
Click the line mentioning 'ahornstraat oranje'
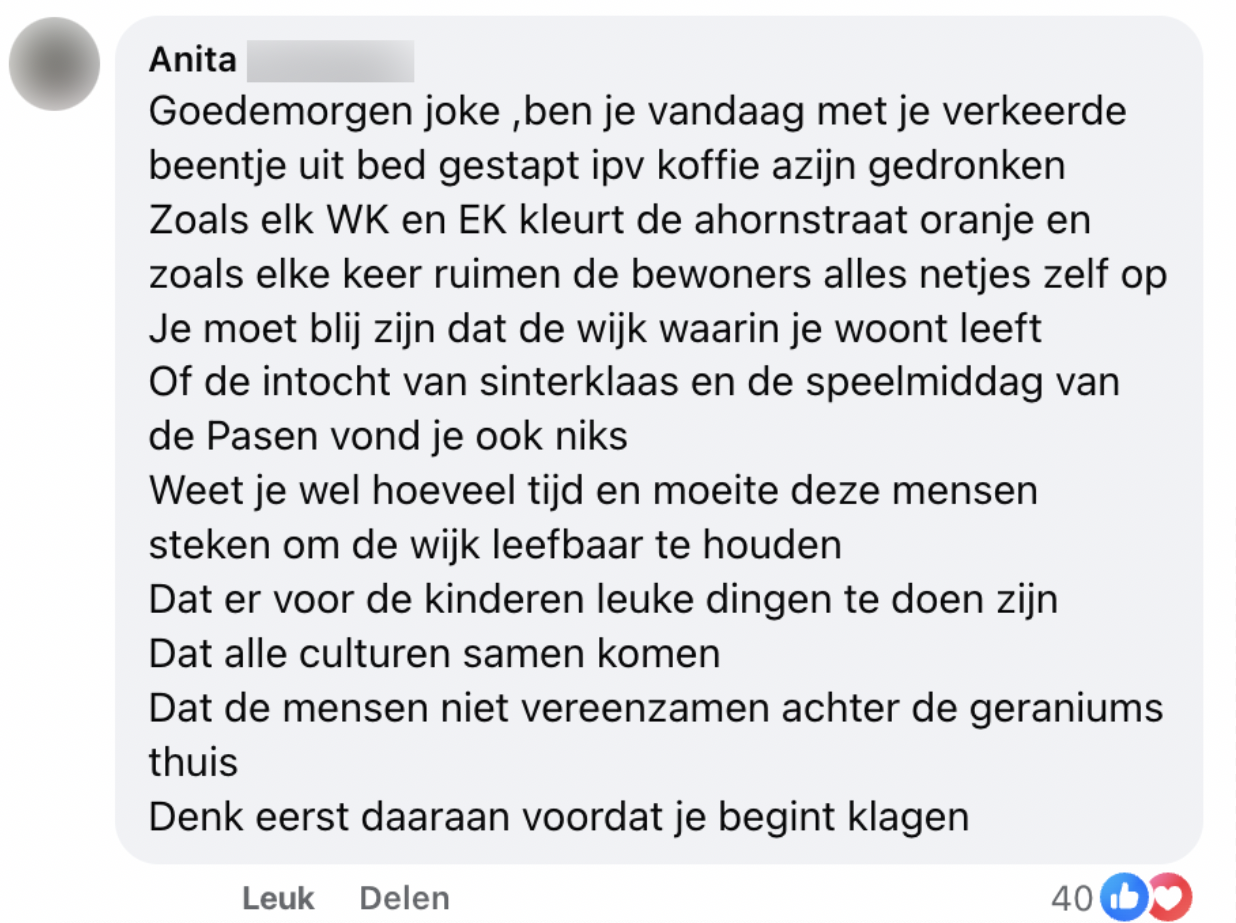pos(619,219)
